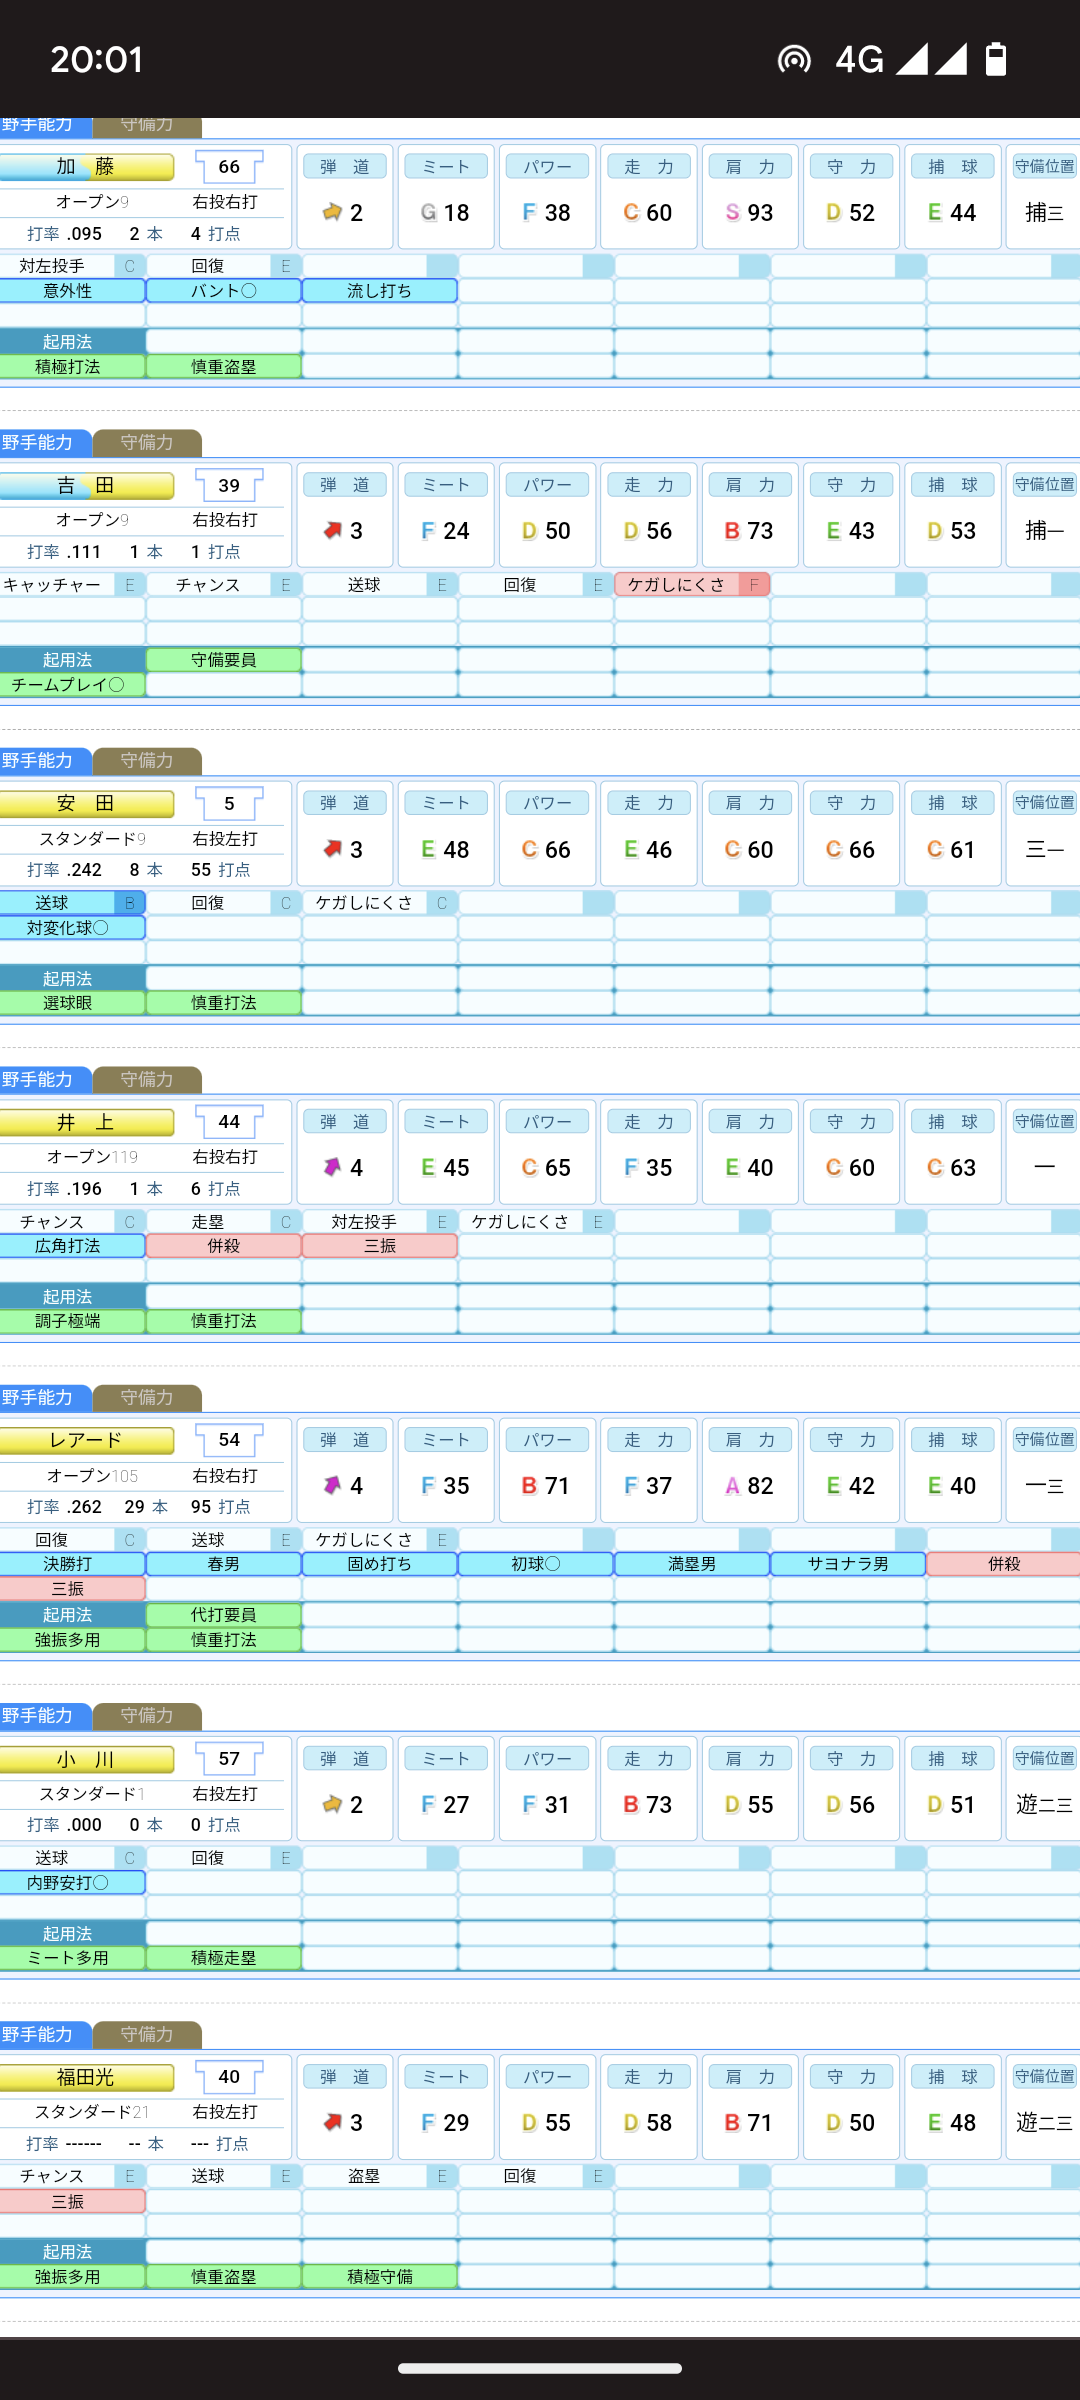Tap uniform number 5 beside 安田
The height and width of the screenshot is (2400, 1080).
pos(229,804)
